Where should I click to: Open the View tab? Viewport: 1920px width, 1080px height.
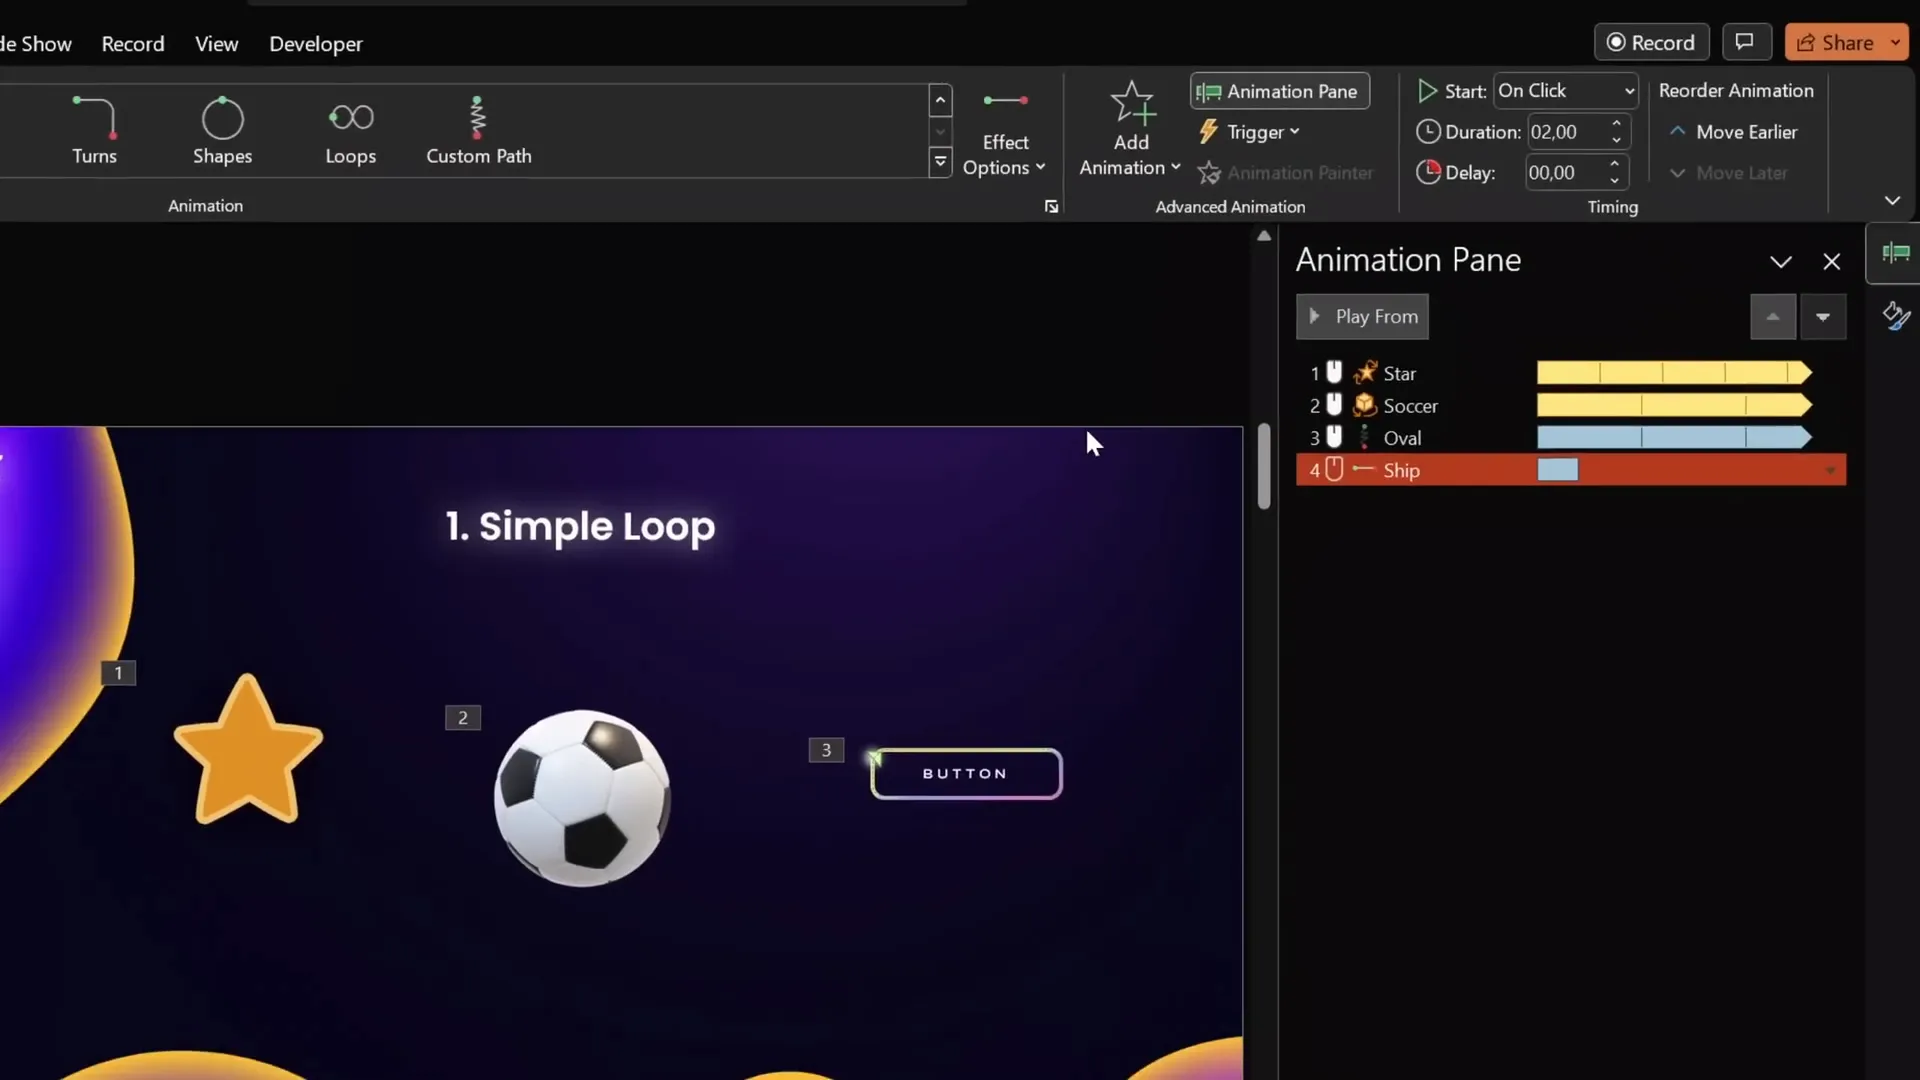coord(216,44)
